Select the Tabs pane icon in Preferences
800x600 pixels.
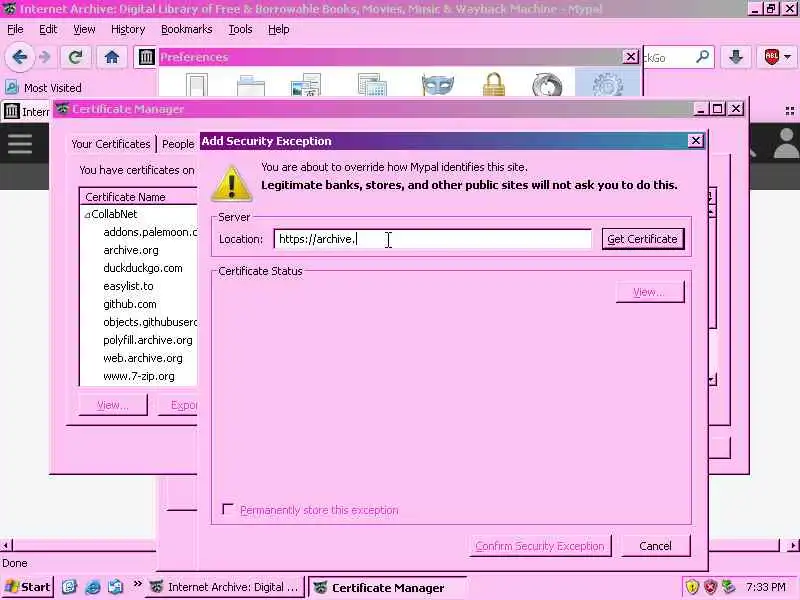(x=251, y=85)
